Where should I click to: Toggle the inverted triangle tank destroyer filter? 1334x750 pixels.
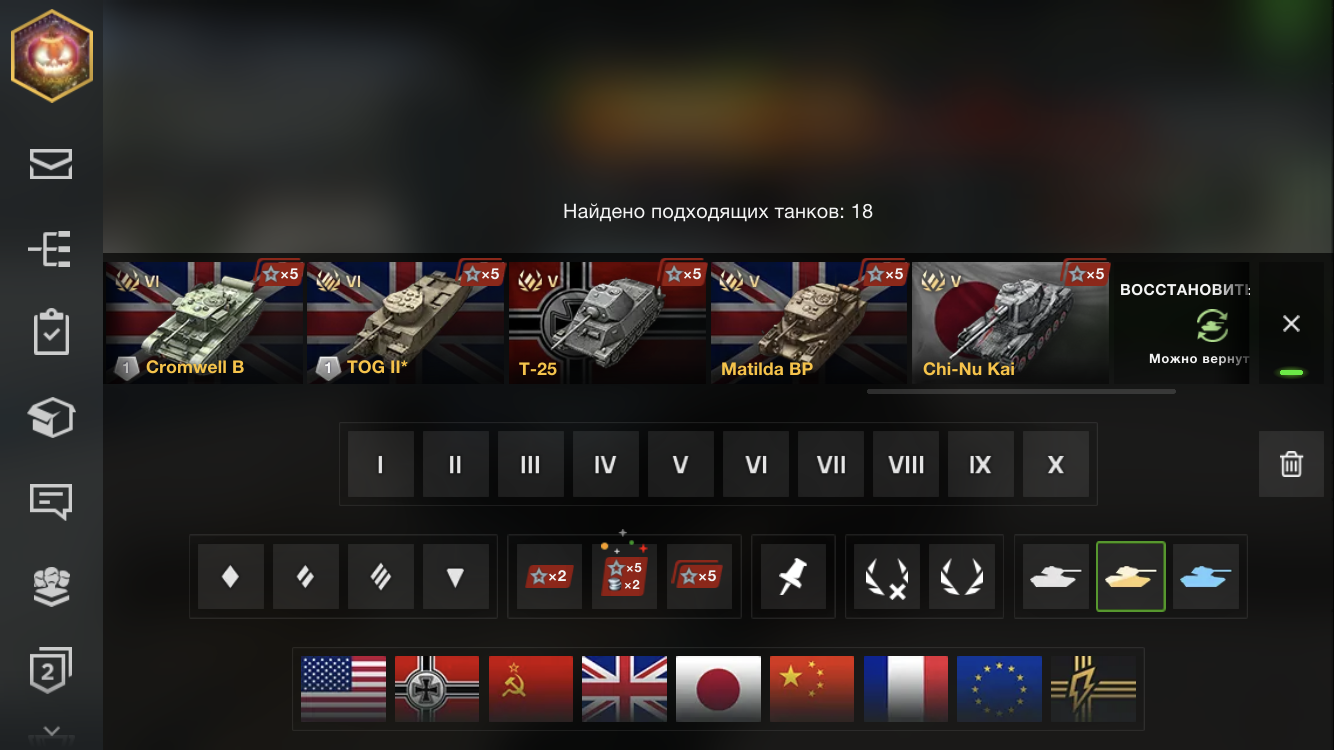click(x=456, y=576)
